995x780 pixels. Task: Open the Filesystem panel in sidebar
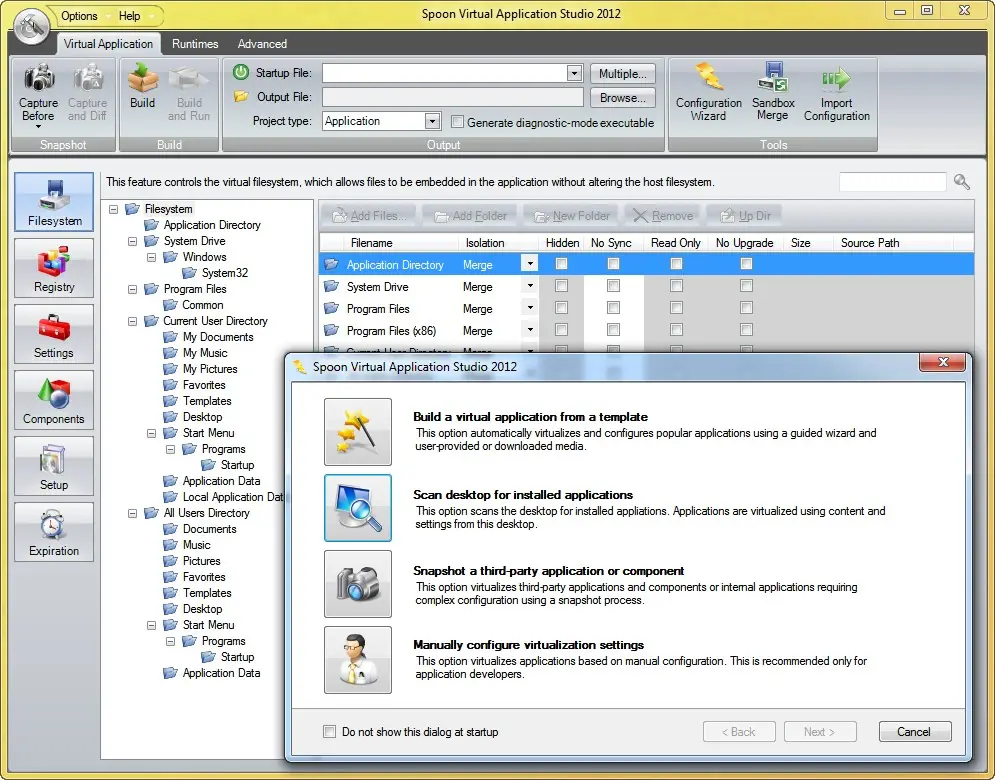54,202
